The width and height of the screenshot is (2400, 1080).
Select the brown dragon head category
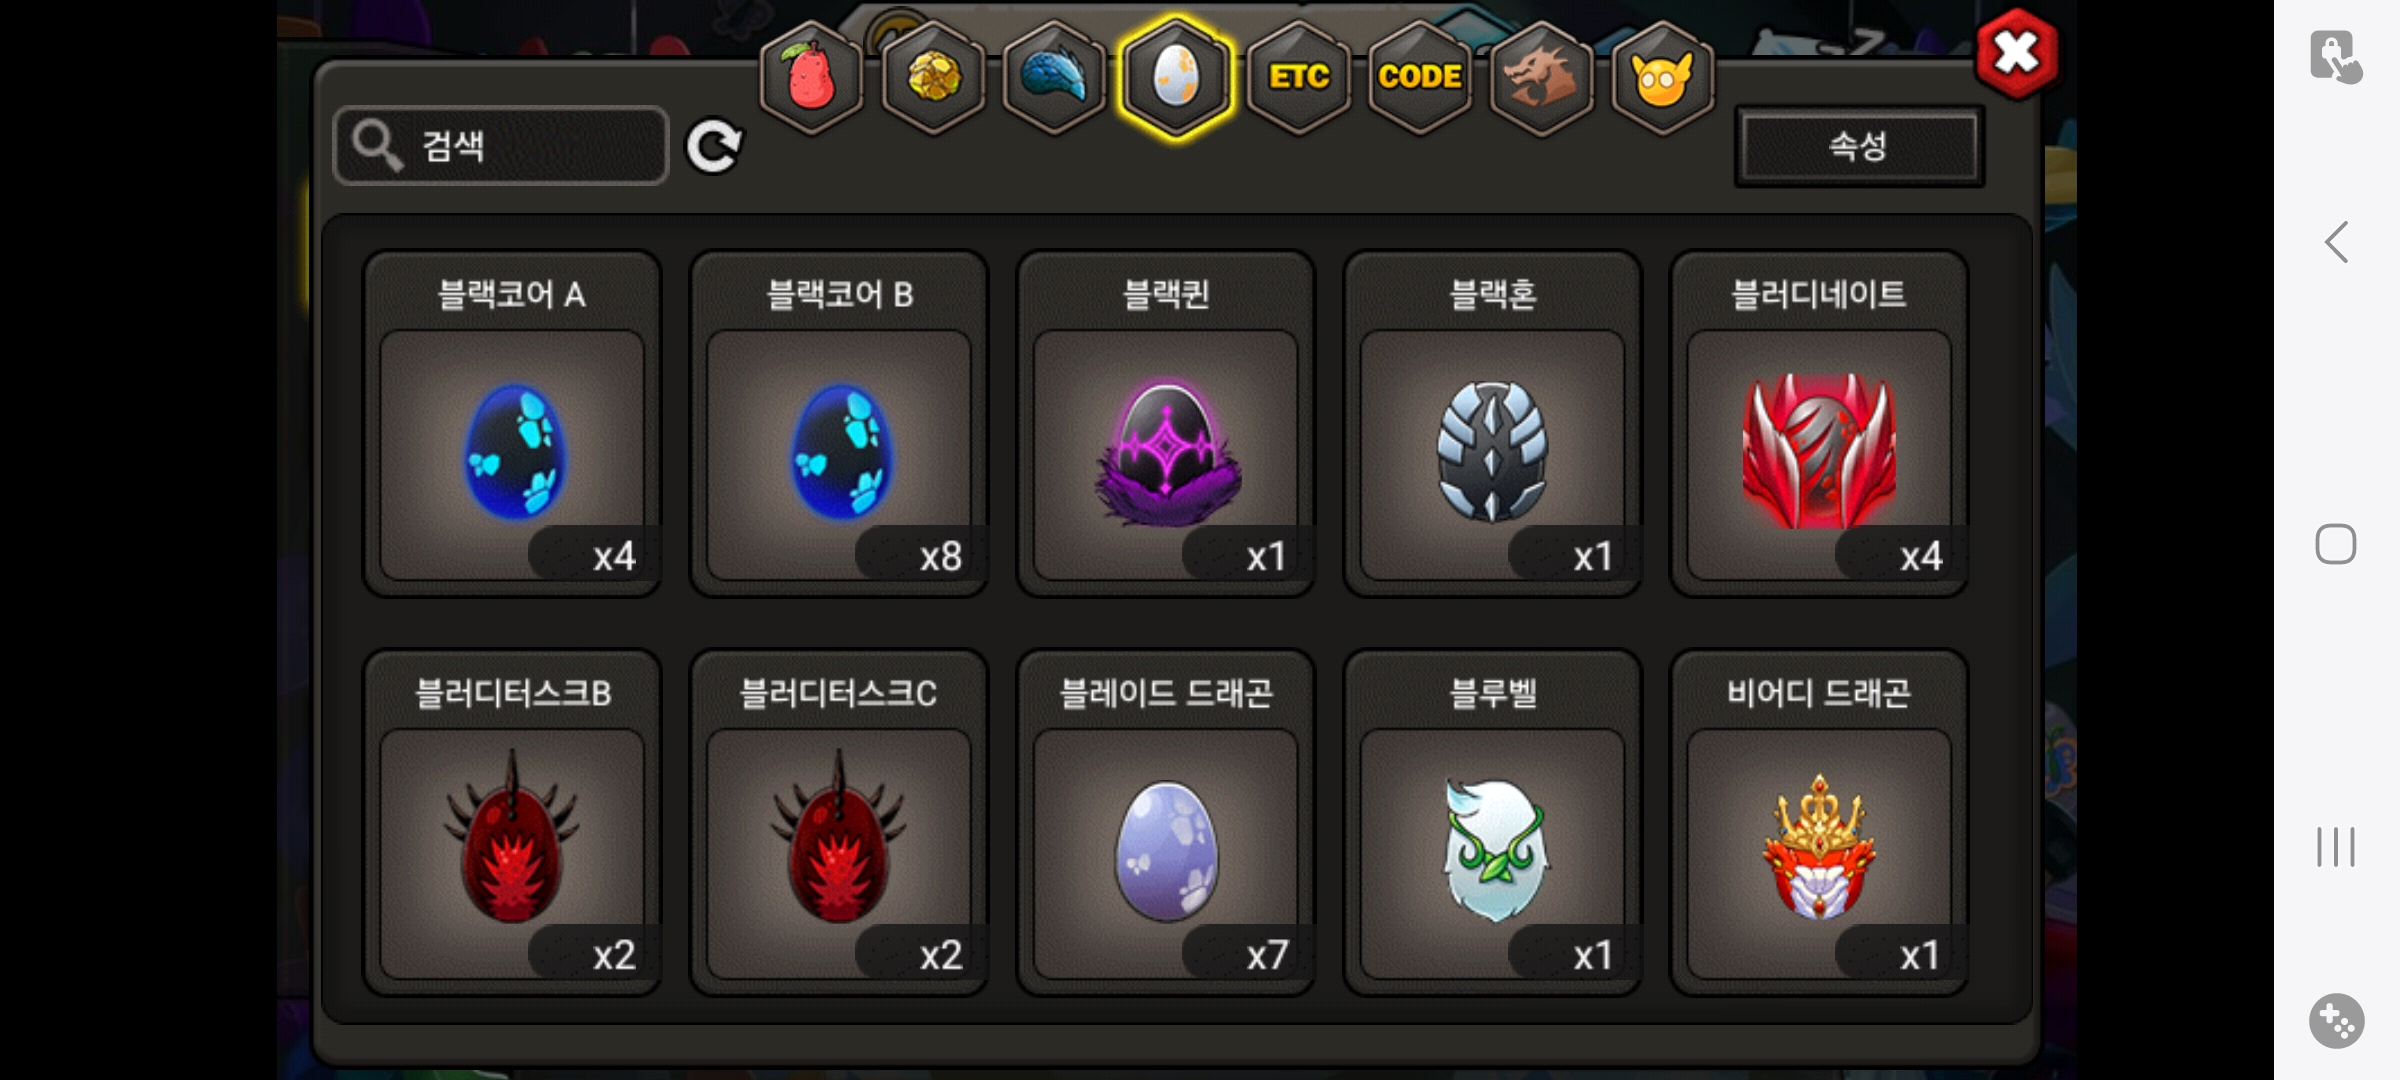point(1541,77)
